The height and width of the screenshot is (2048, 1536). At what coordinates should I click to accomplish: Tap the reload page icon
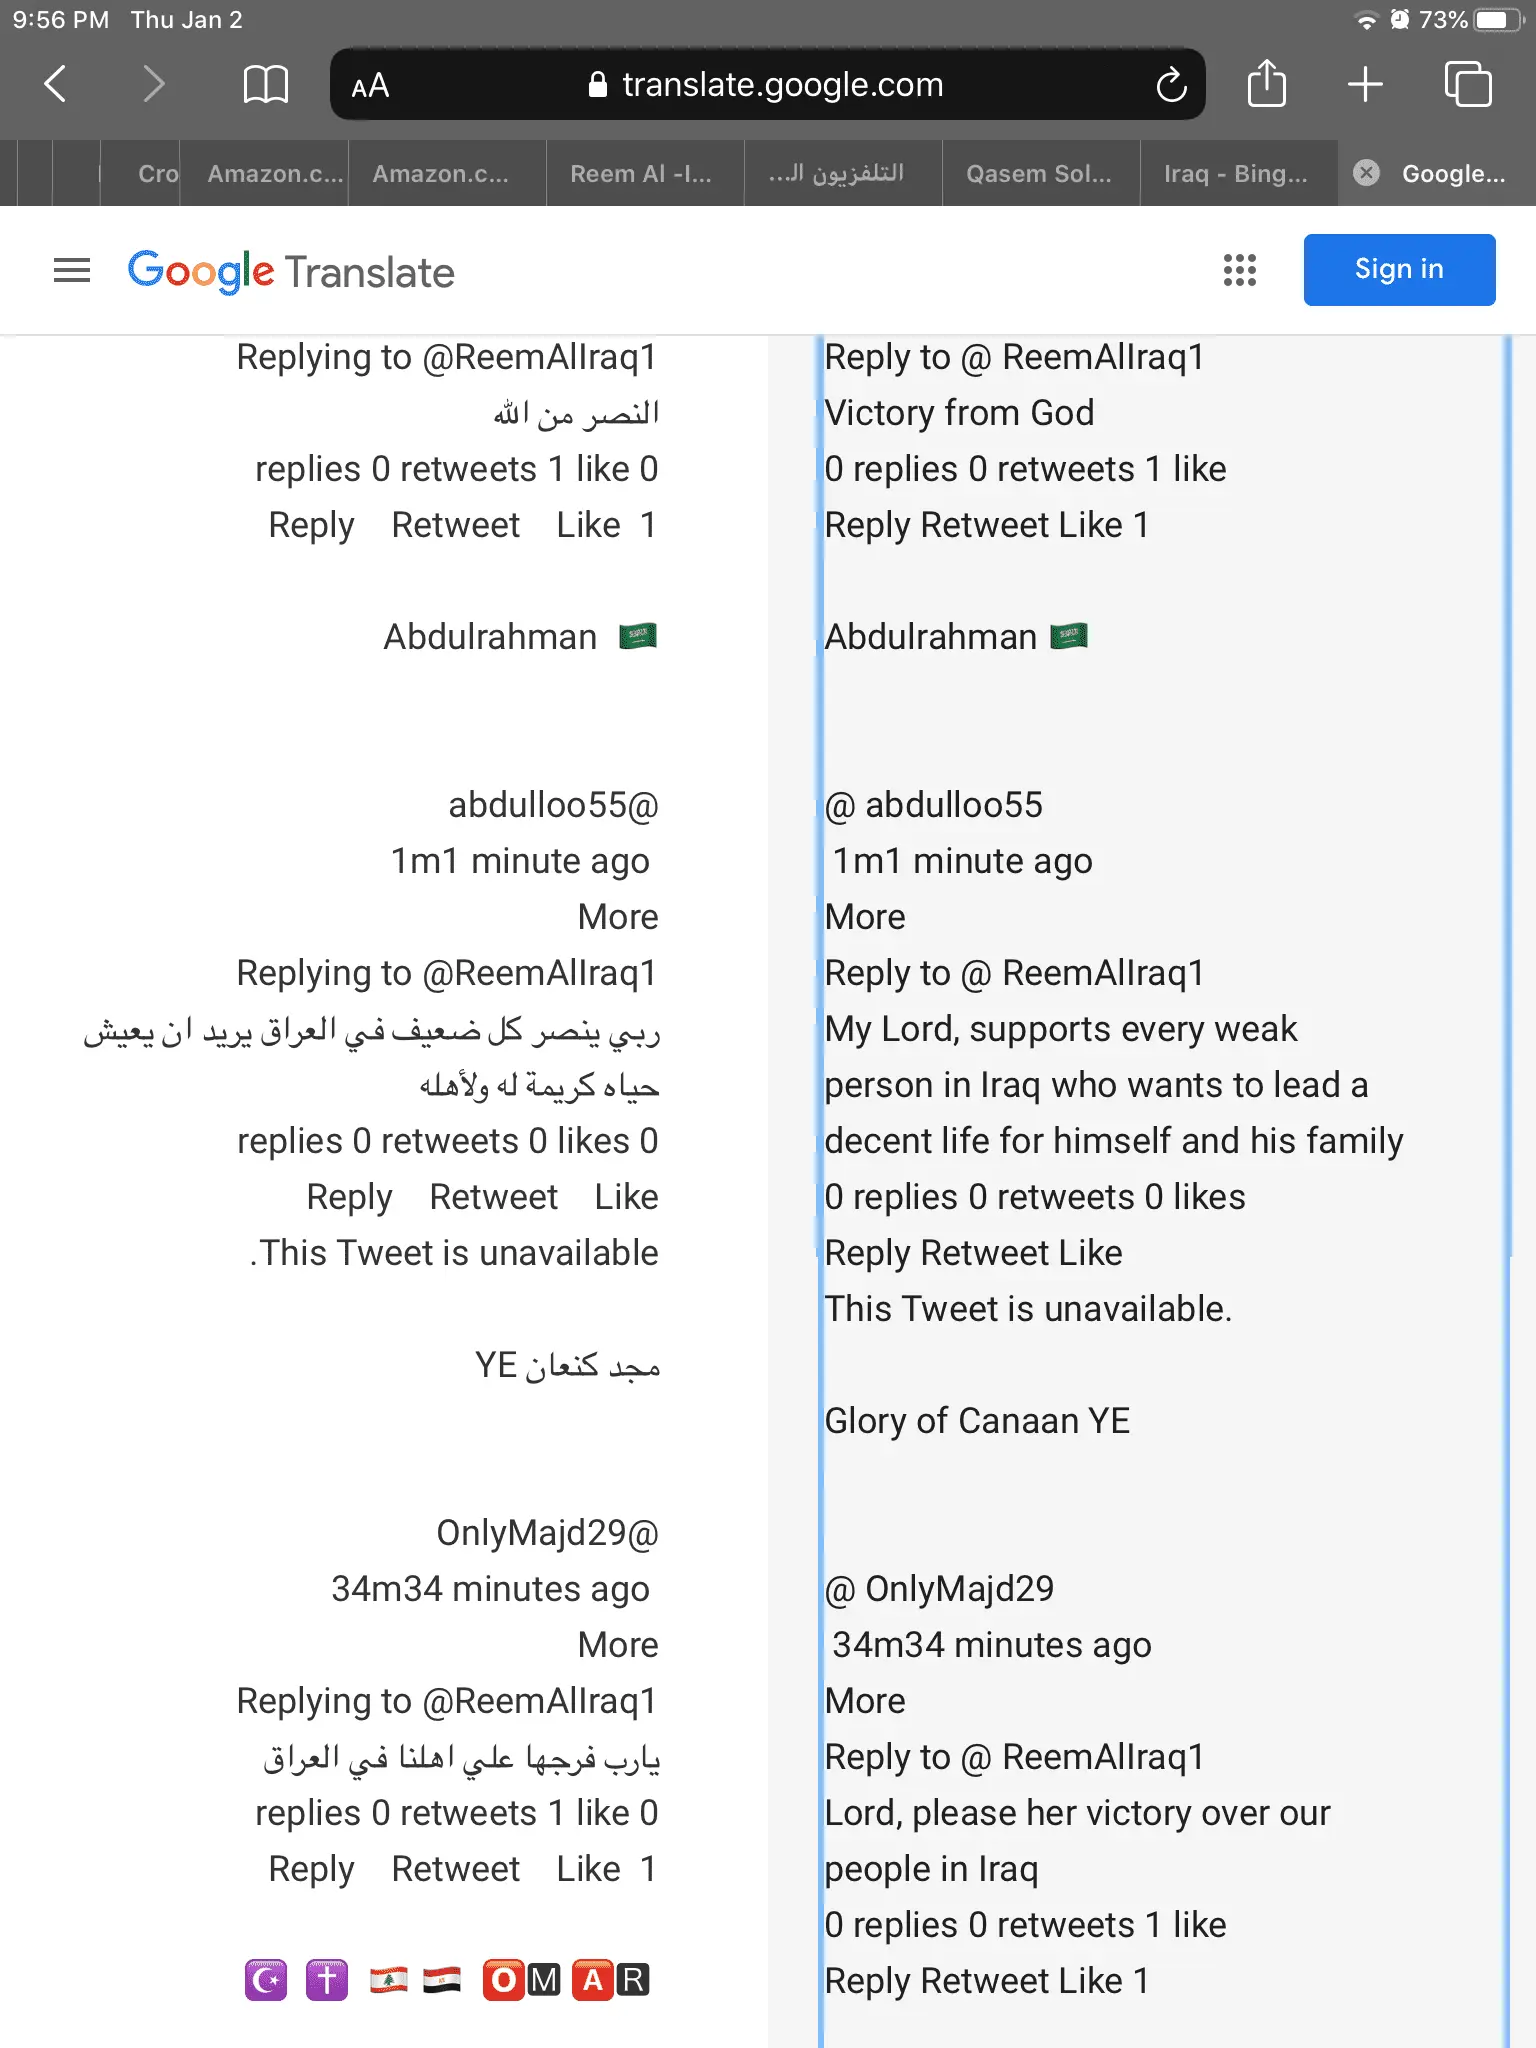click(1171, 85)
